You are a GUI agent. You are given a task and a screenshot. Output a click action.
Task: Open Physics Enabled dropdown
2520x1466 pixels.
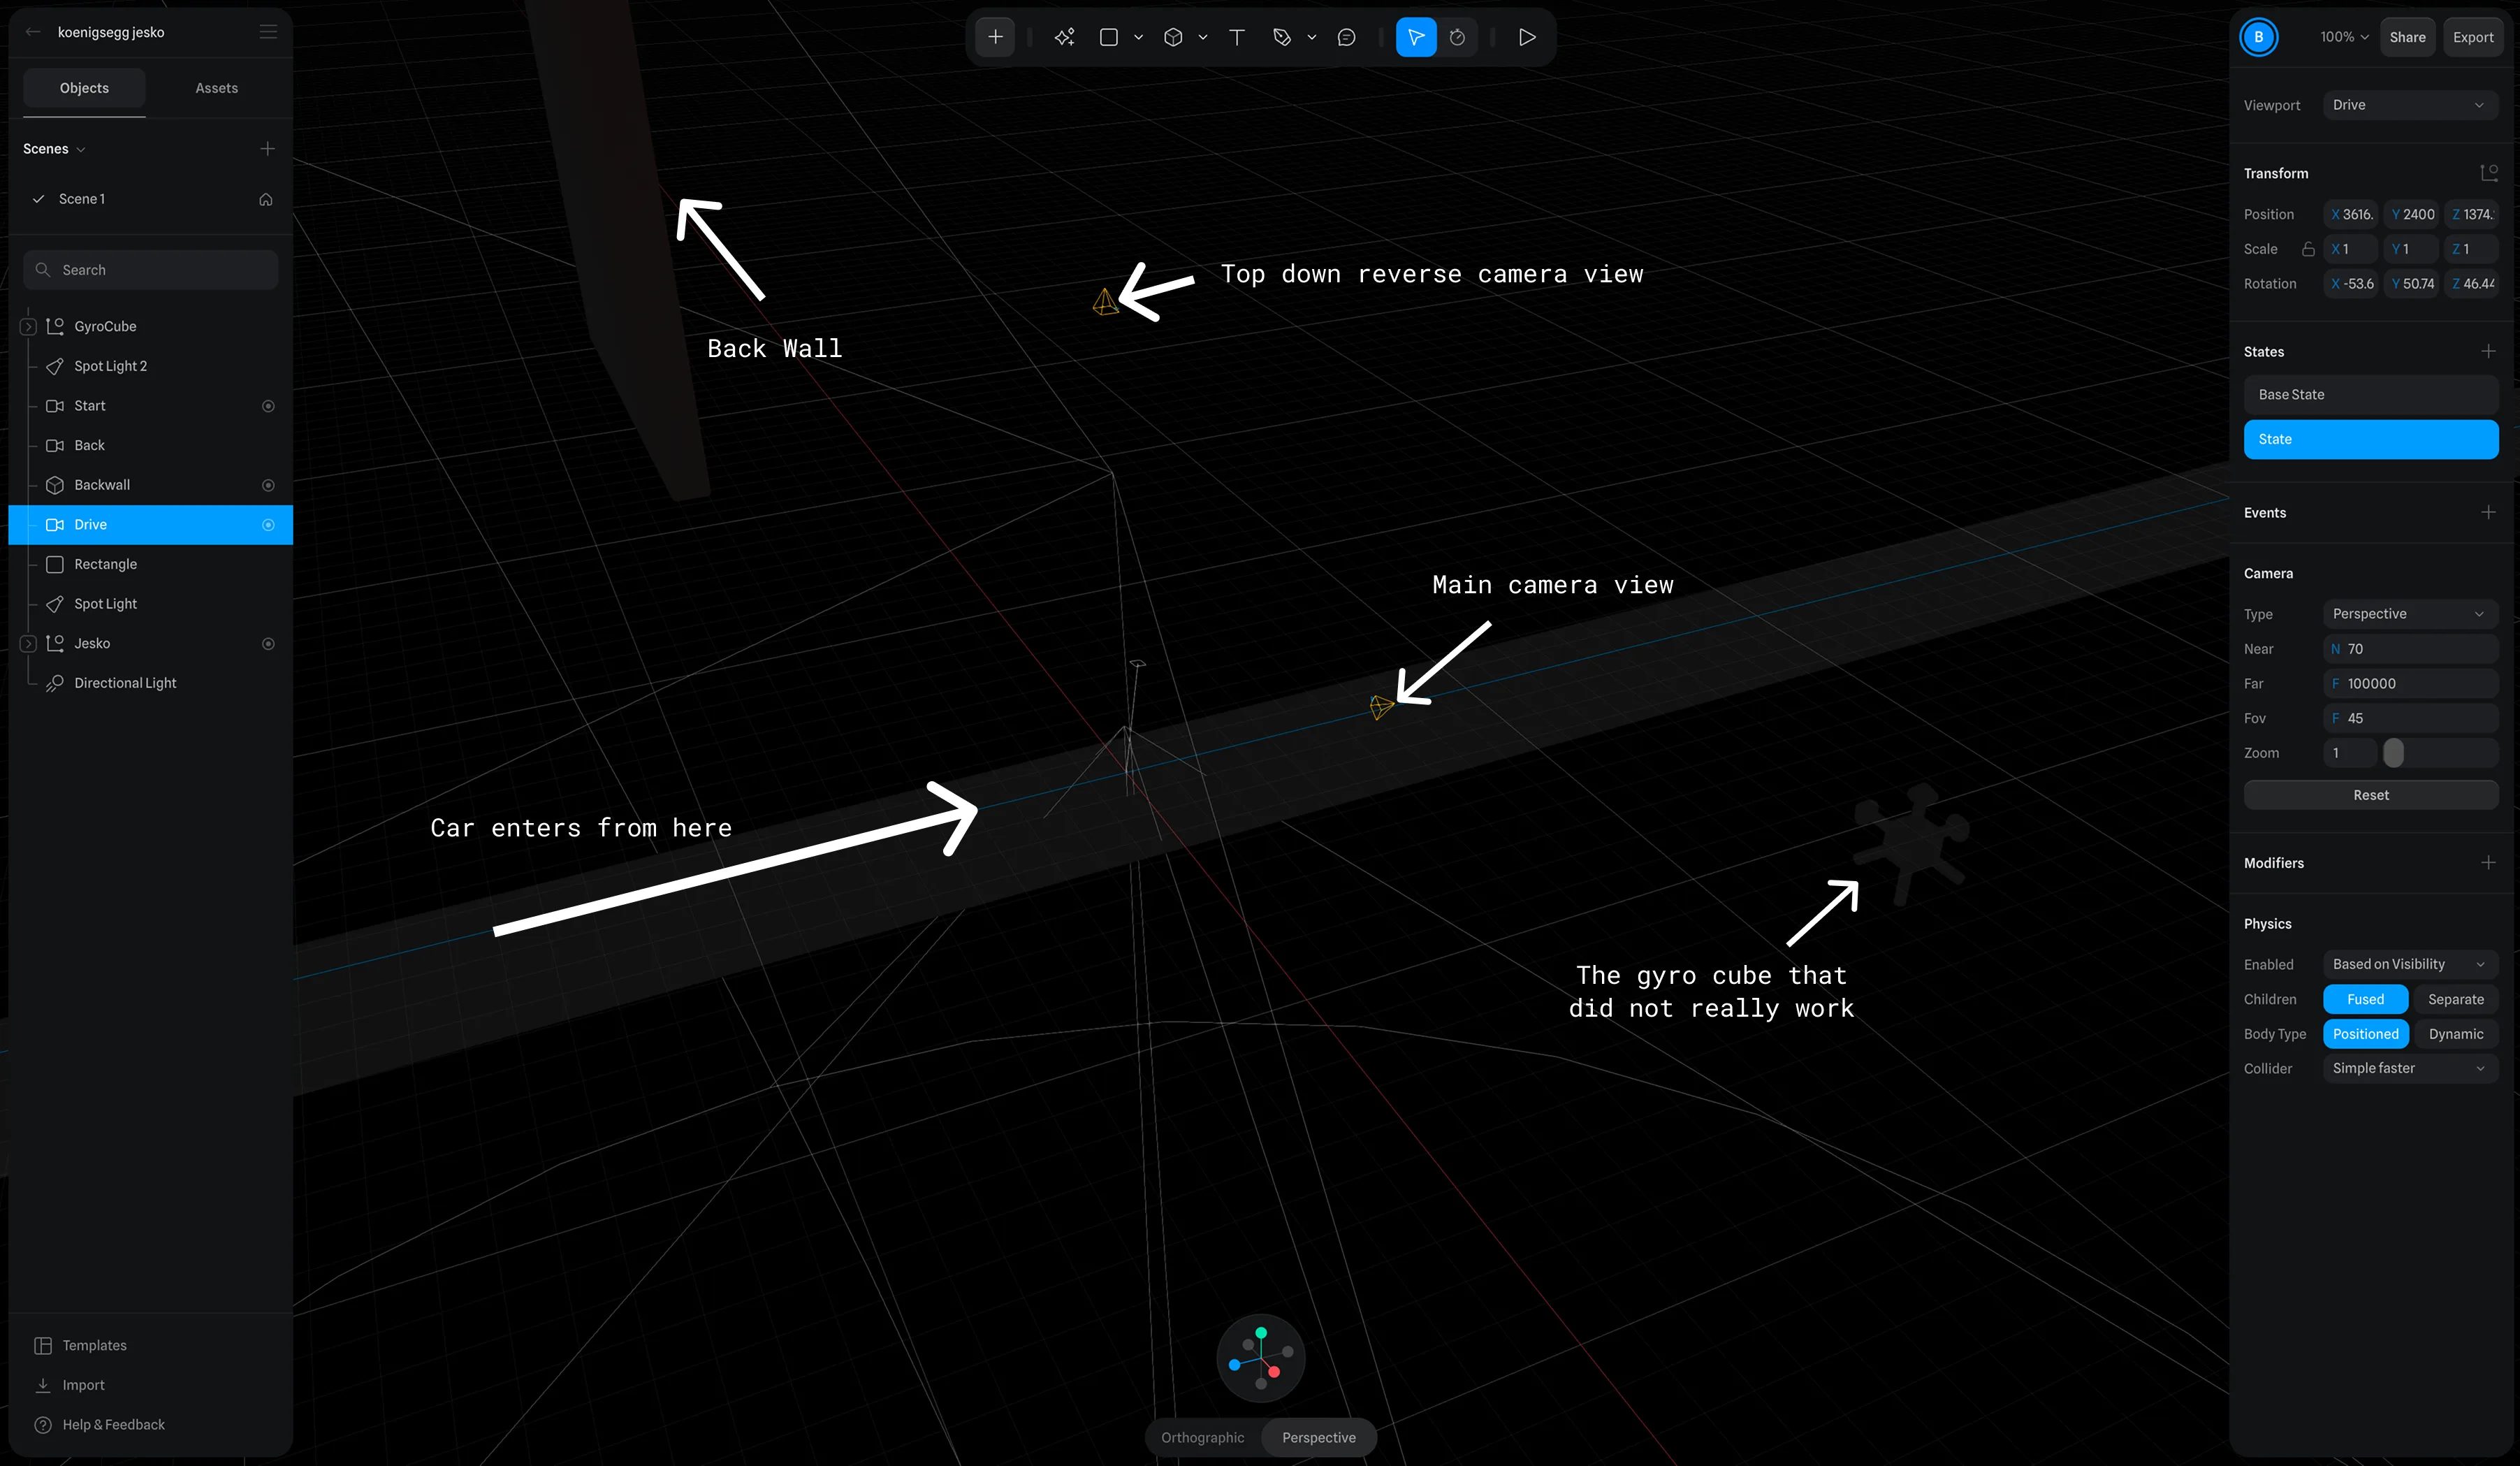[x=2410, y=964]
